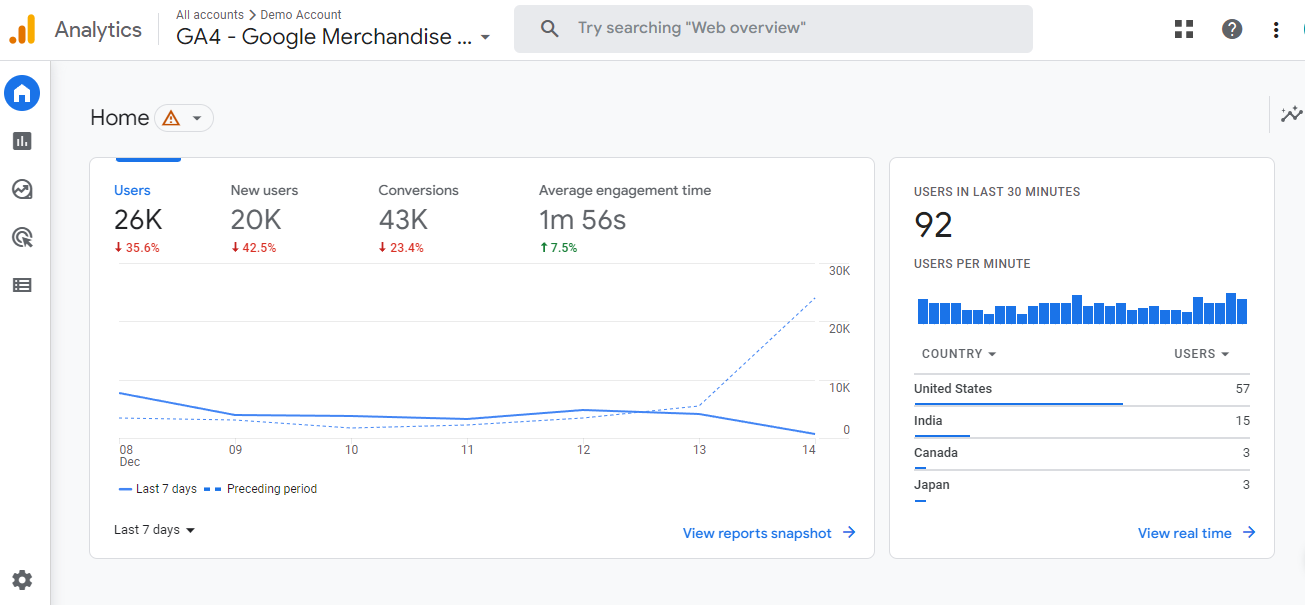Click the 92 users count

pos(933,225)
